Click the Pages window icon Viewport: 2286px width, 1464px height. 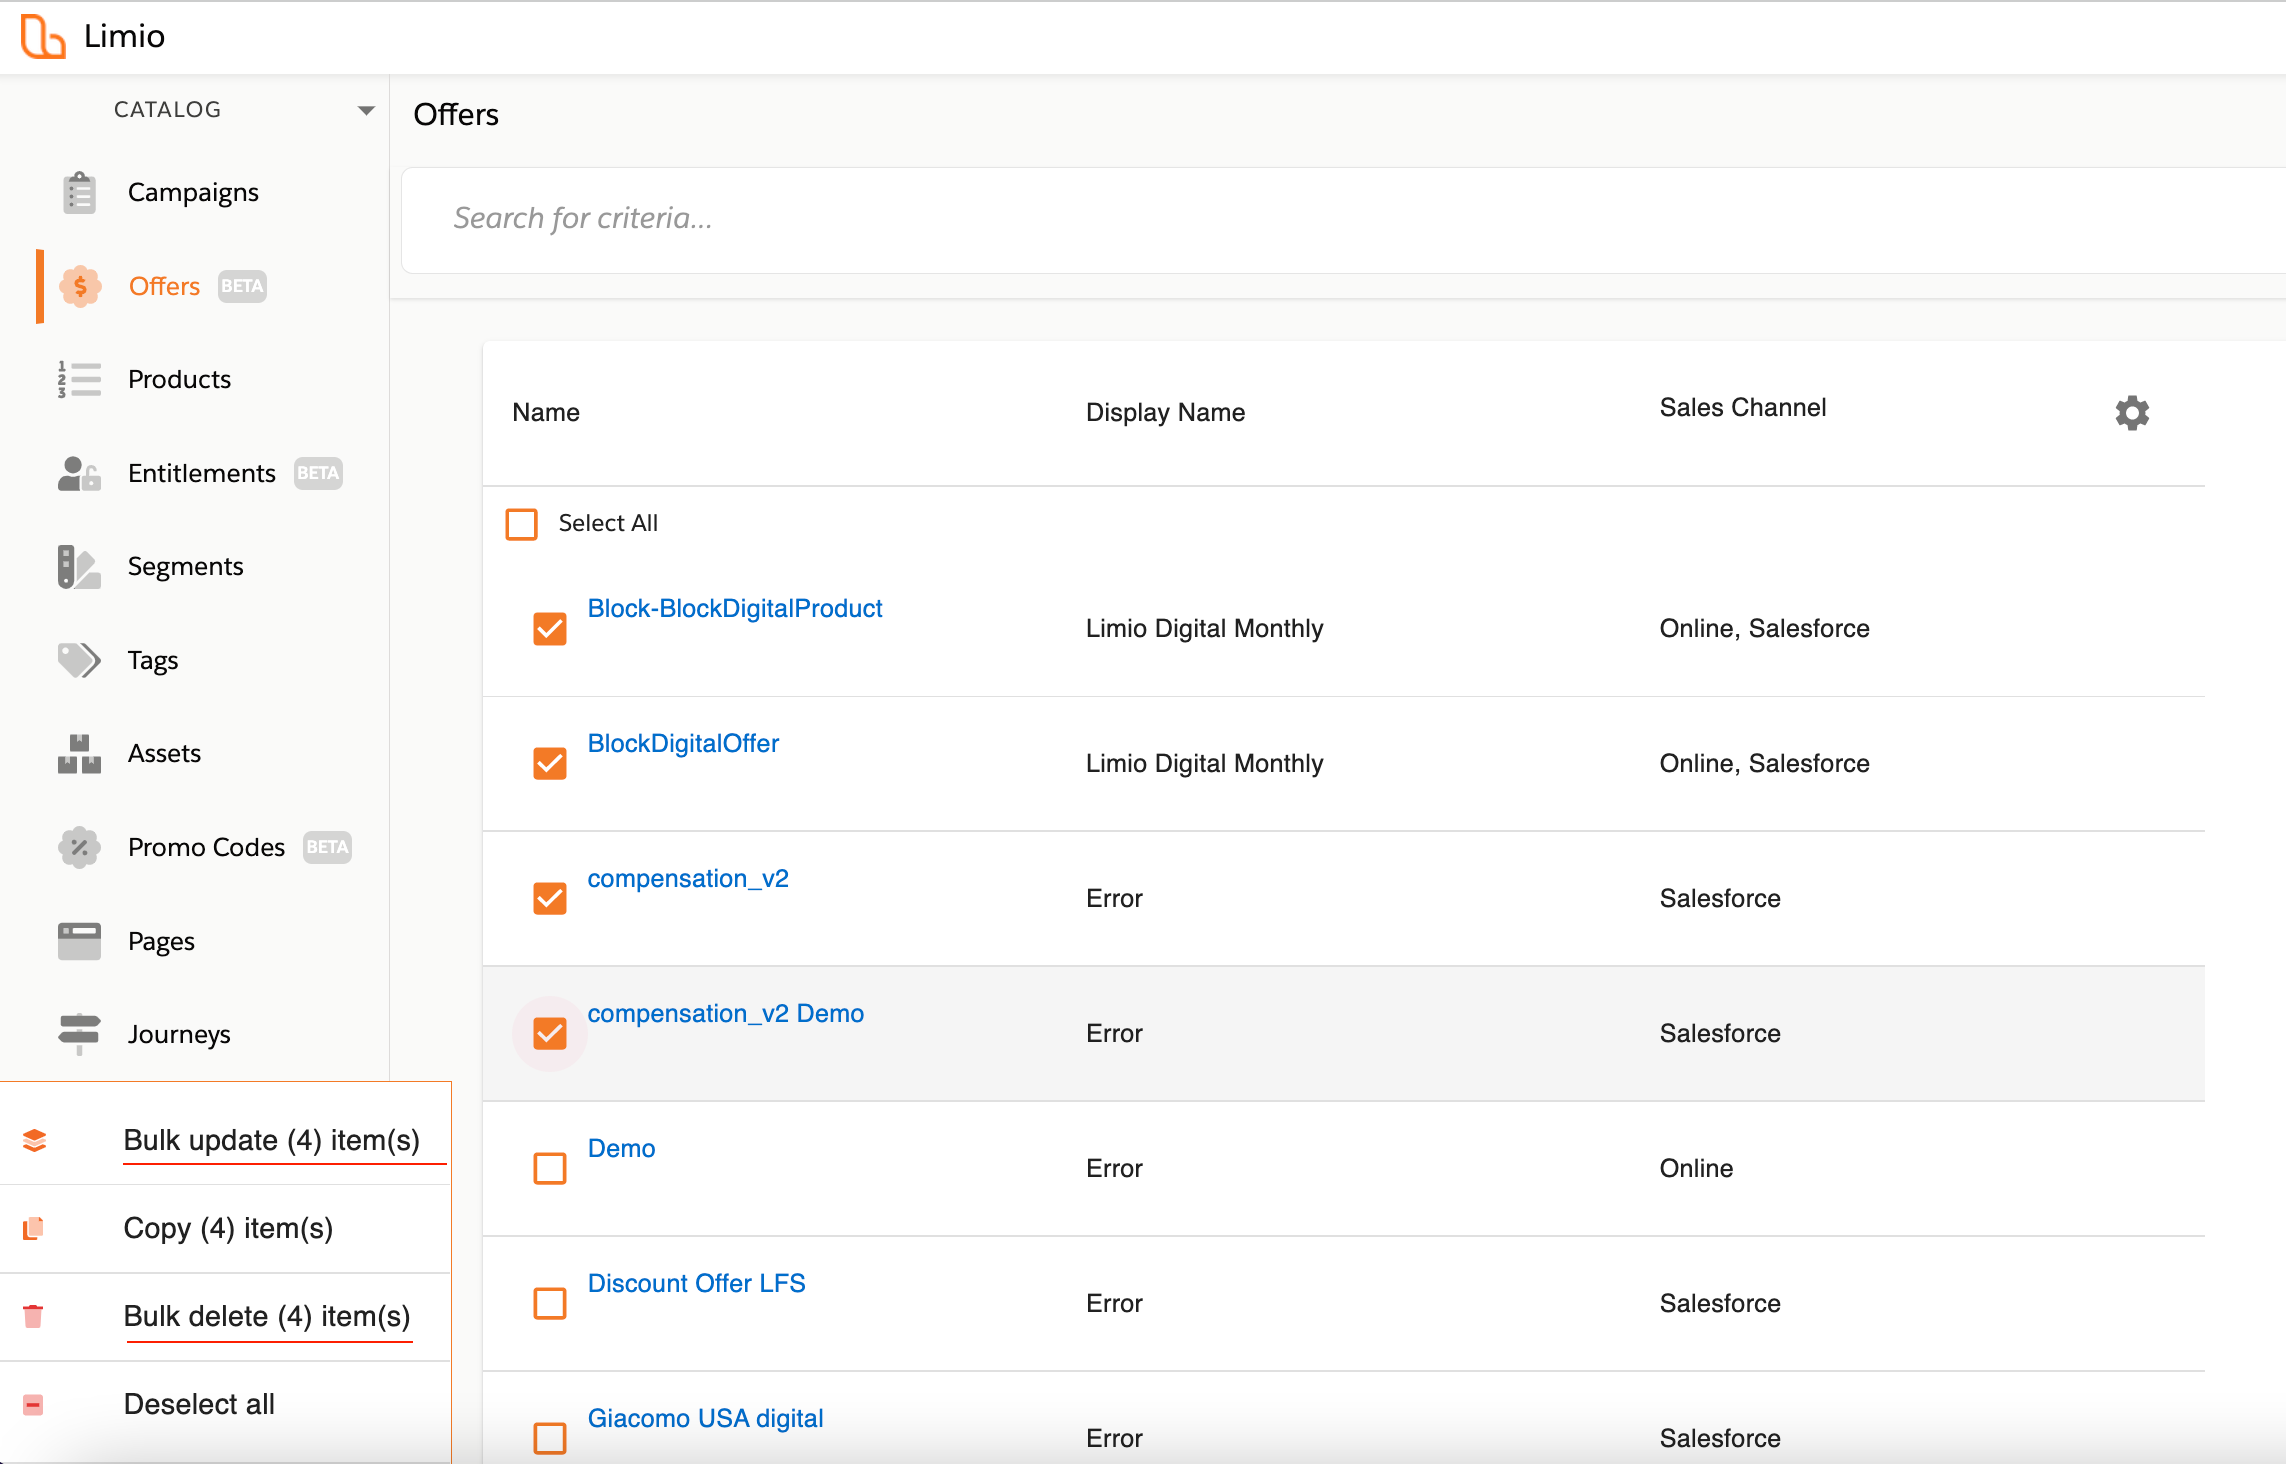pyautogui.click(x=79, y=941)
